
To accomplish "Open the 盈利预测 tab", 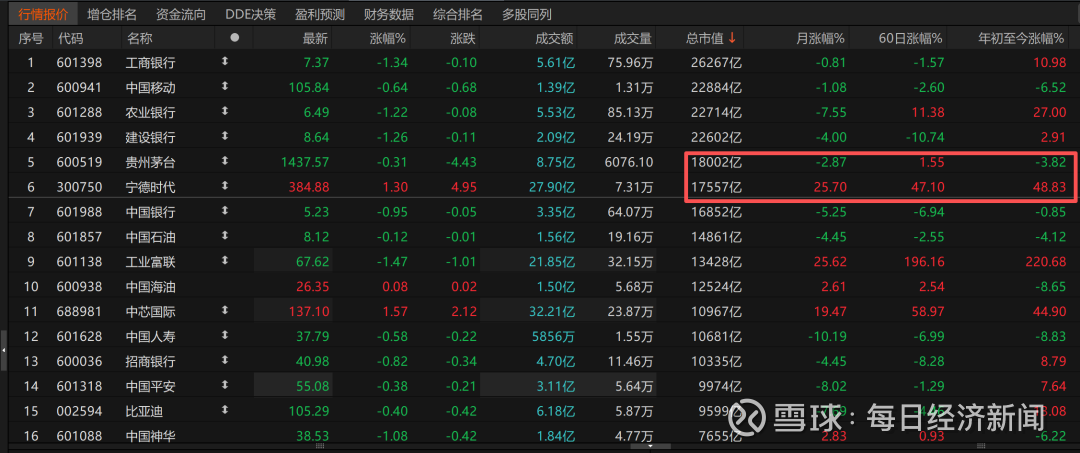I will [320, 14].
